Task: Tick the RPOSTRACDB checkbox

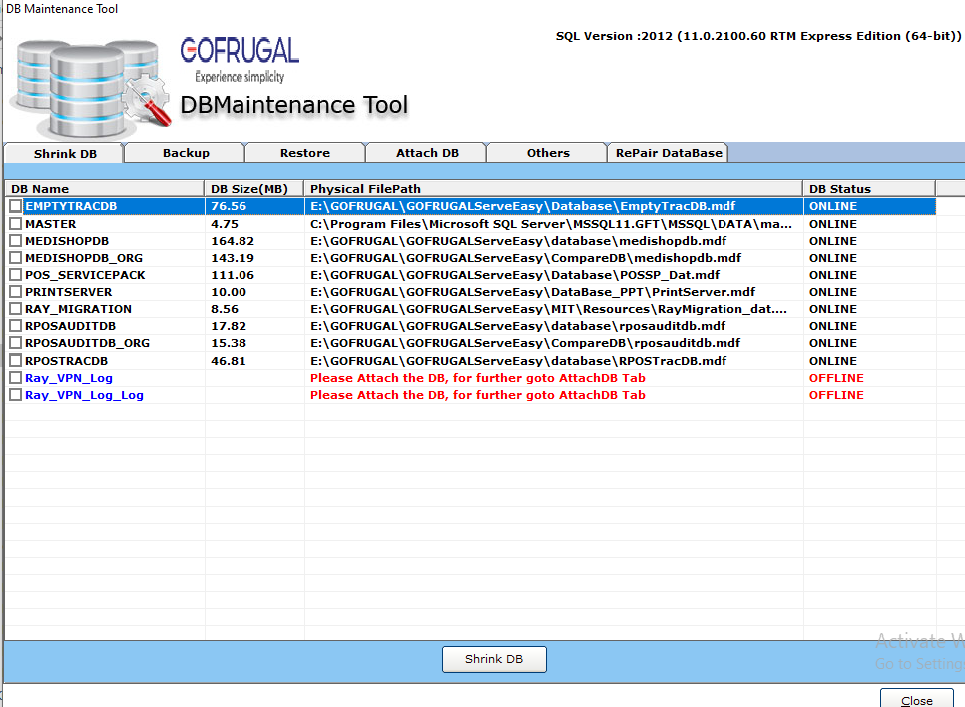Action: 16,361
